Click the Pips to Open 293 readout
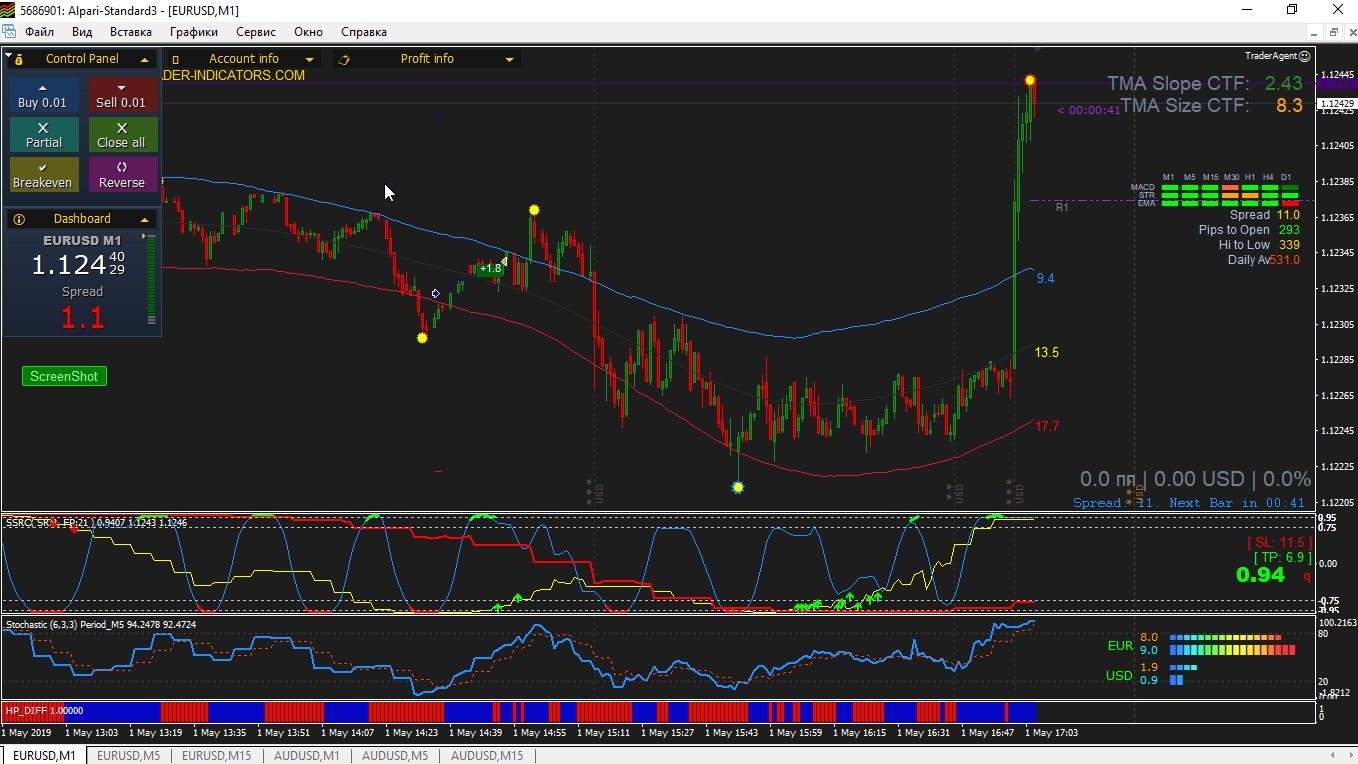1358x764 pixels. [1250, 230]
